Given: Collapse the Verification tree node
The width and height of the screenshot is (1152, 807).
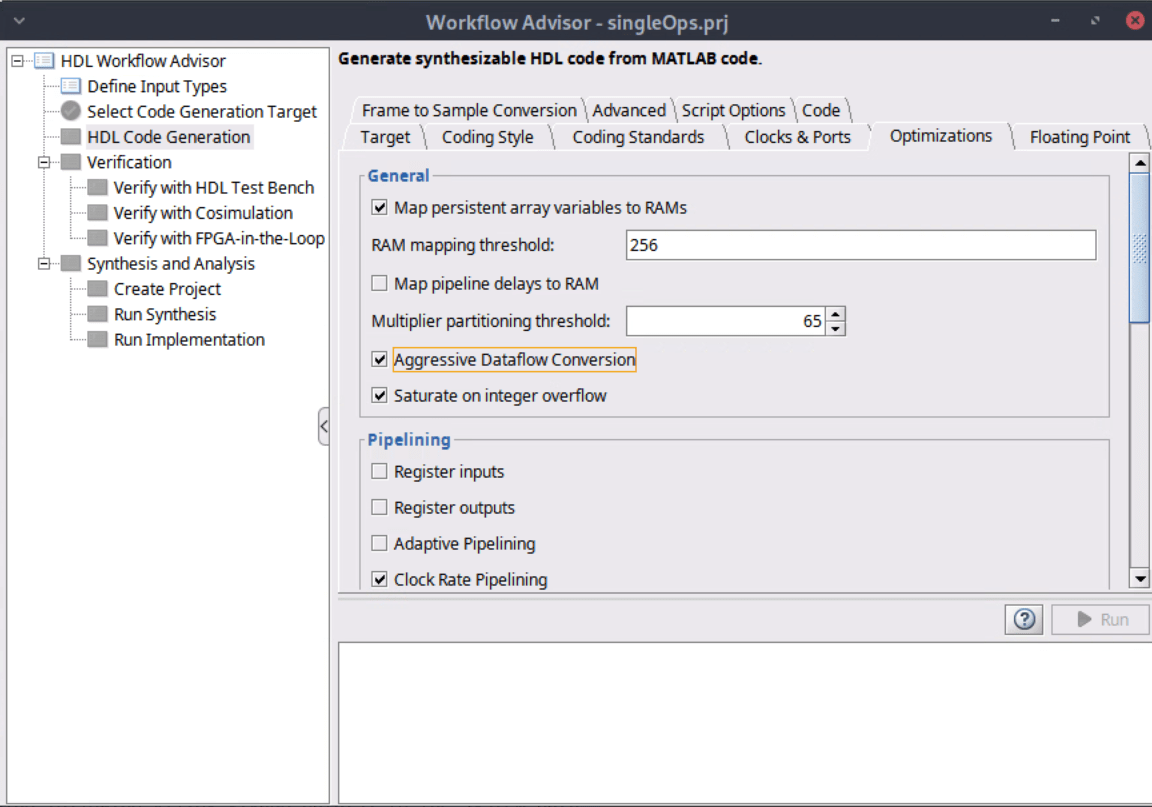Looking at the screenshot, I should tap(44, 162).
